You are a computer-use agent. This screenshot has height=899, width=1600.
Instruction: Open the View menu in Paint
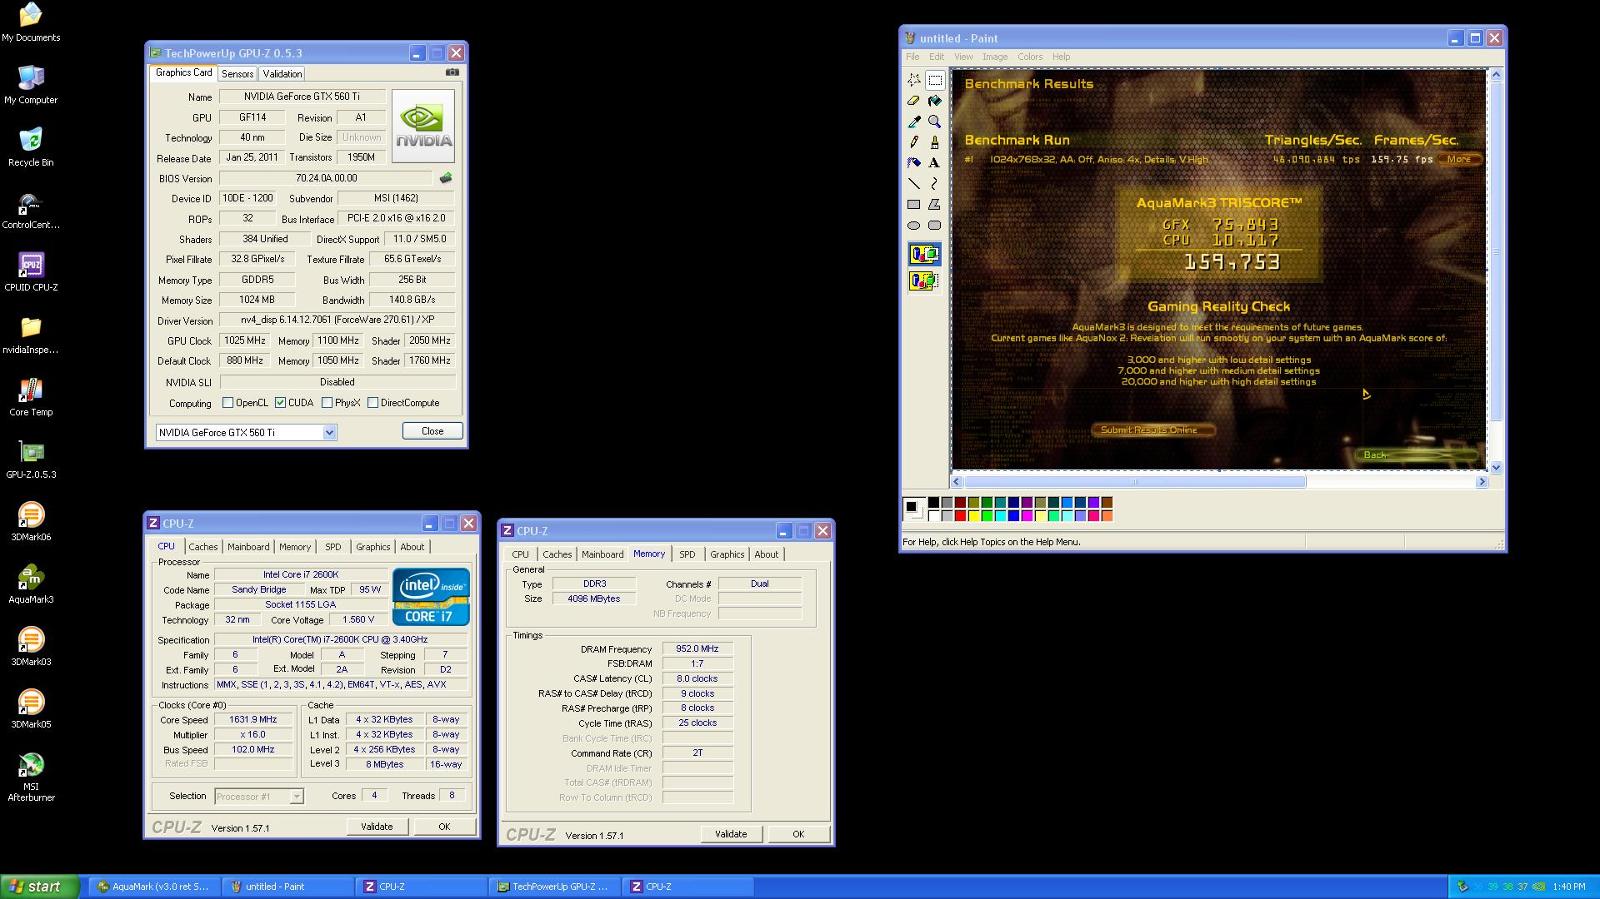(963, 57)
